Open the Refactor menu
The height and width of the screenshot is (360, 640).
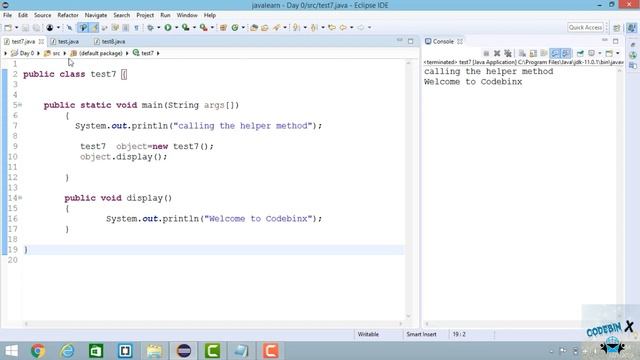click(68, 15)
